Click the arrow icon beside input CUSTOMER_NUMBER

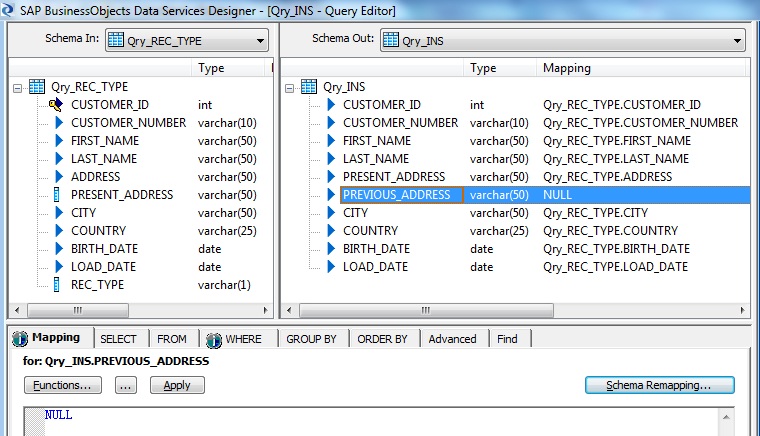pyautogui.click(x=59, y=123)
